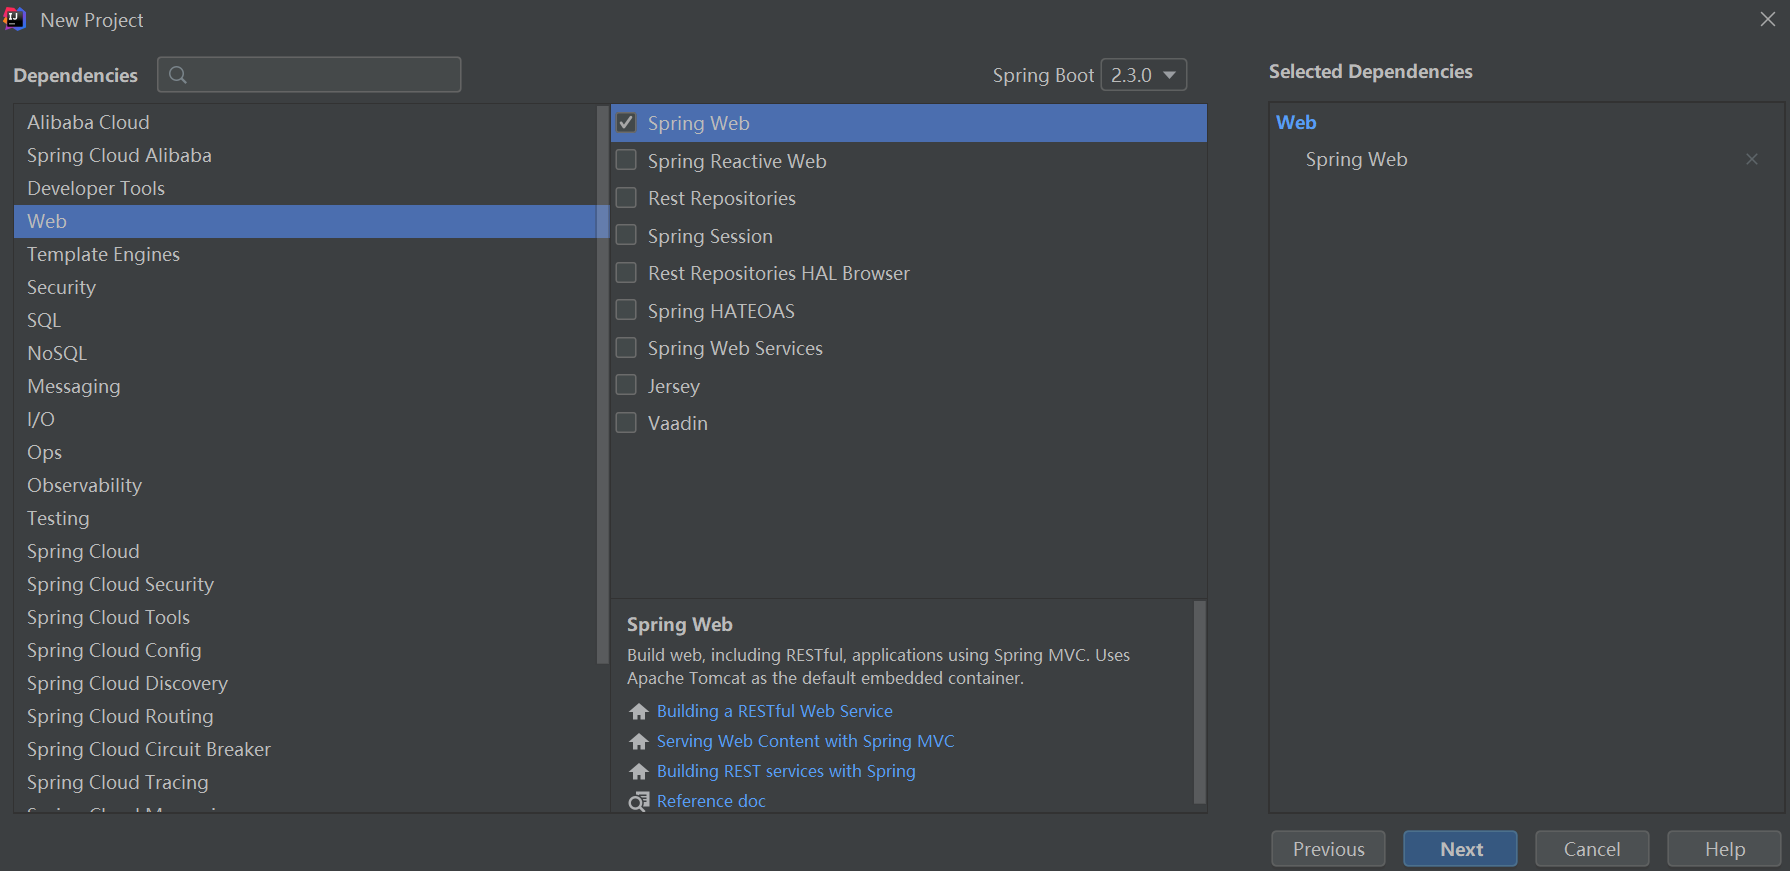Click home icon beside Building a RESTful Web Service
Screen dimensions: 1790x871
coord(639,712)
